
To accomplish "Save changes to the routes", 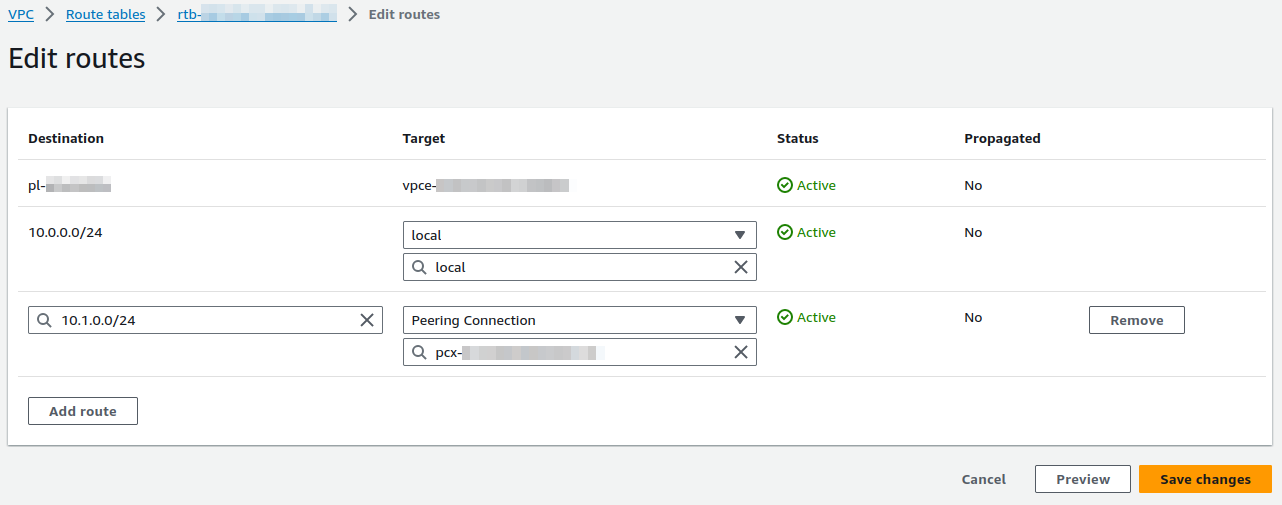I will pyautogui.click(x=1205, y=479).
